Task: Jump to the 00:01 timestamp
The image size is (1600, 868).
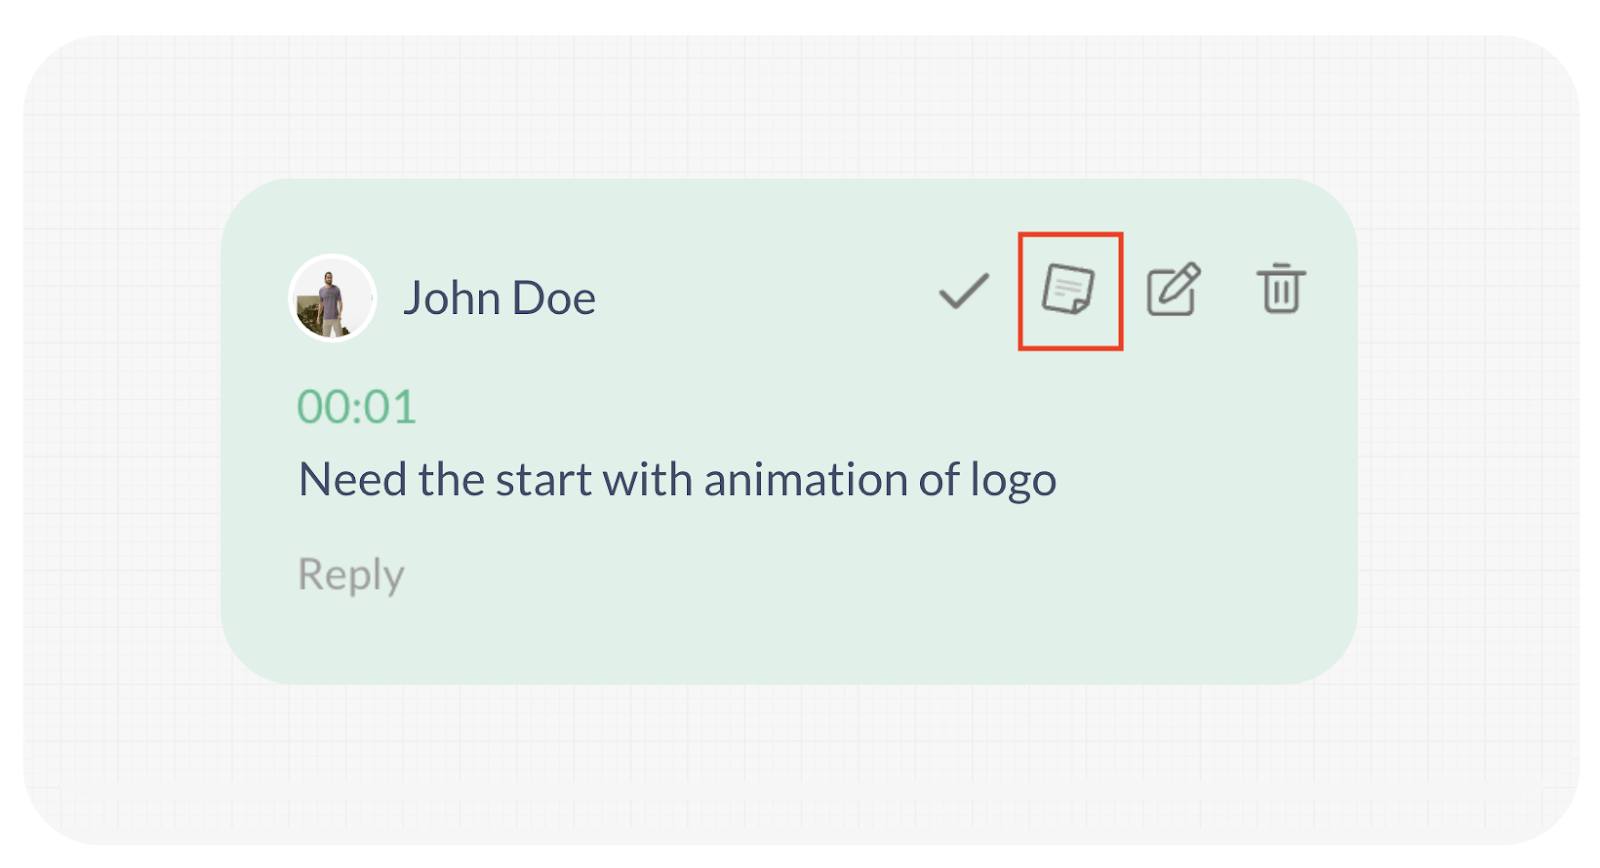Action: (x=356, y=407)
